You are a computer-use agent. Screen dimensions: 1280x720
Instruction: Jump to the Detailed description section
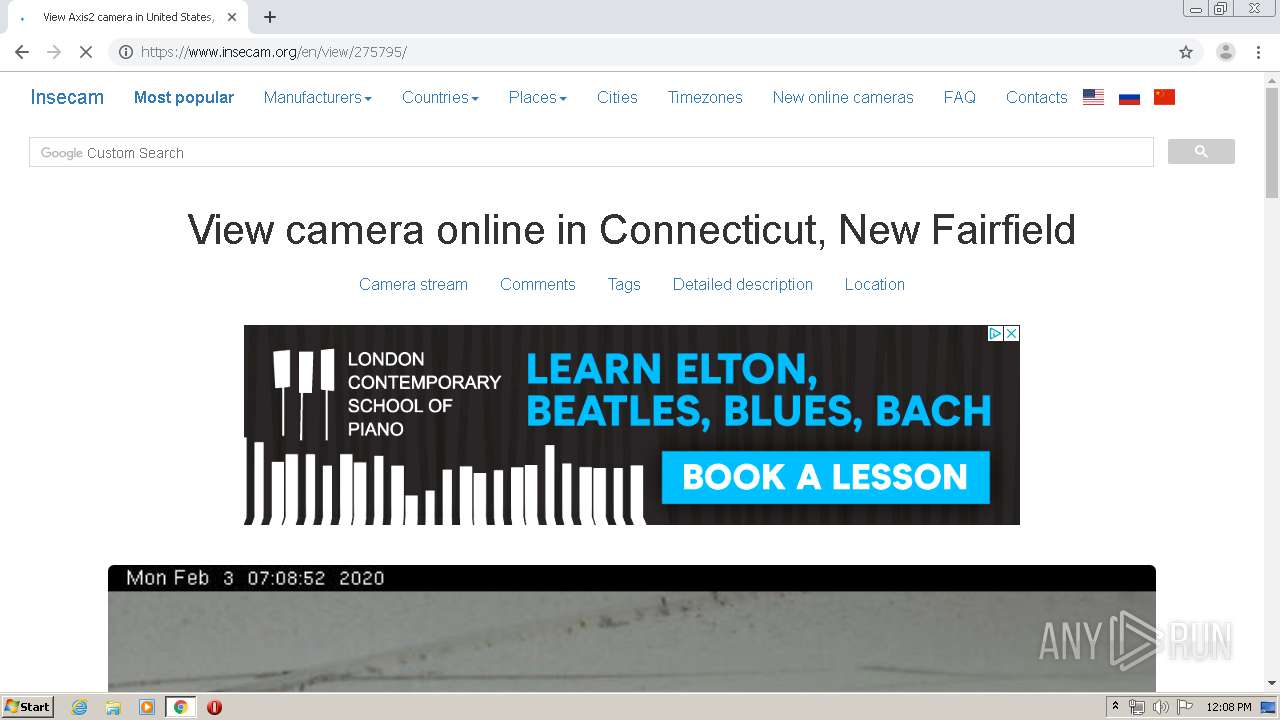click(x=743, y=284)
